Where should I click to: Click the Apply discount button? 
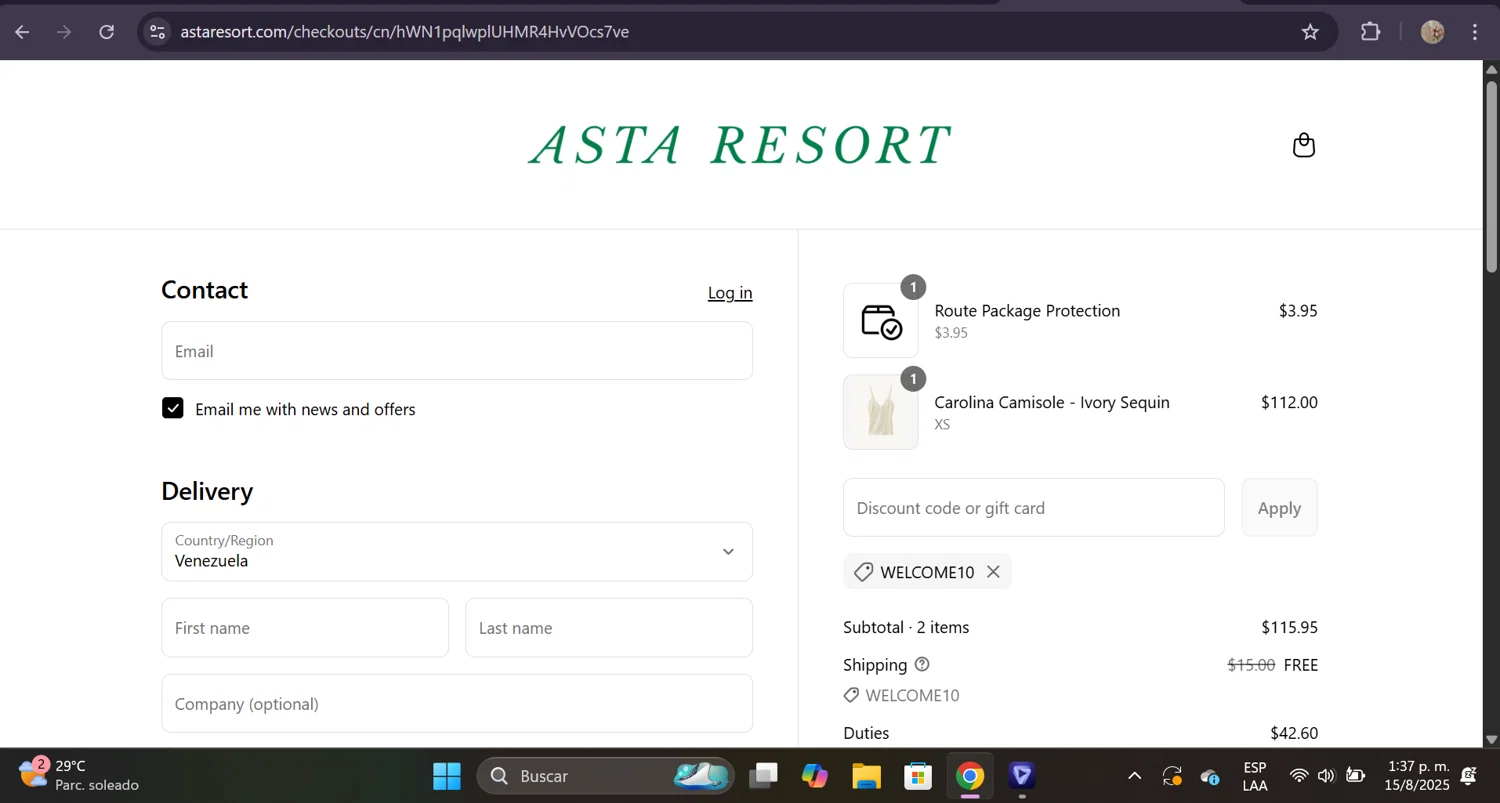tap(1279, 508)
